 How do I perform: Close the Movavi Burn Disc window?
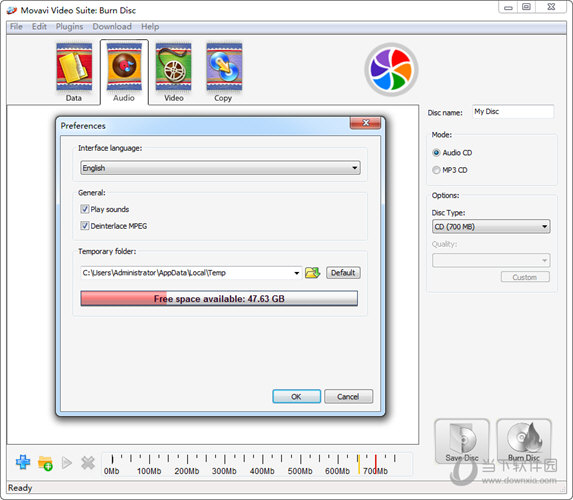pos(551,7)
